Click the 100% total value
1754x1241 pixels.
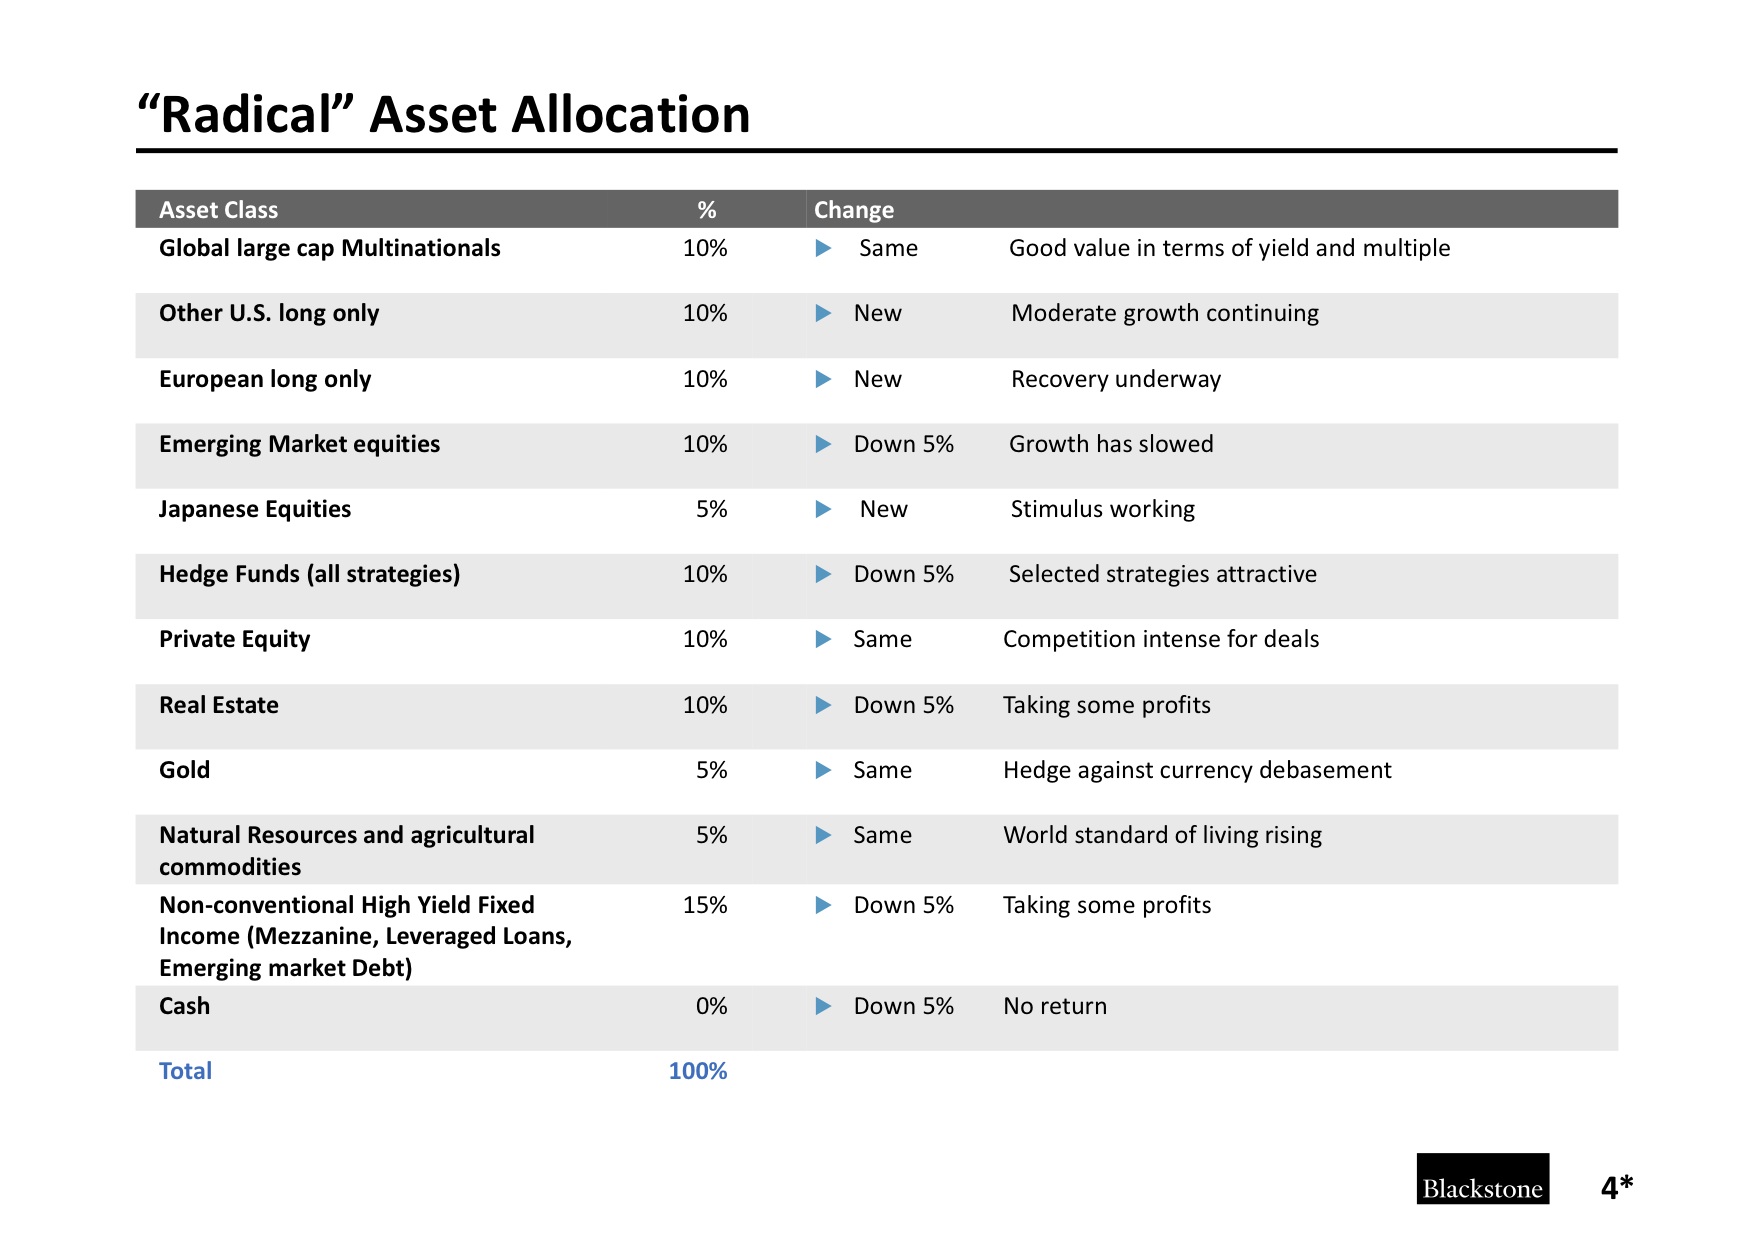698,1071
